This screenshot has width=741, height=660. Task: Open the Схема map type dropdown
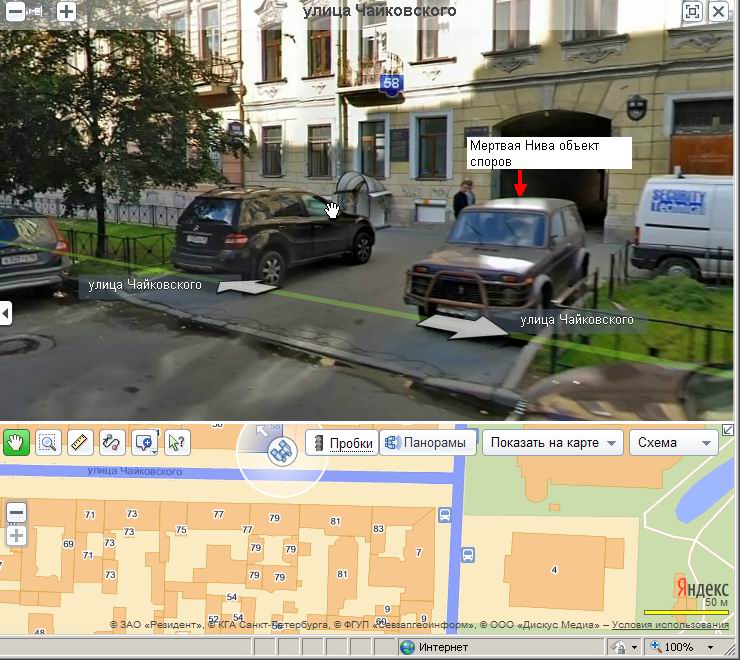point(673,443)
